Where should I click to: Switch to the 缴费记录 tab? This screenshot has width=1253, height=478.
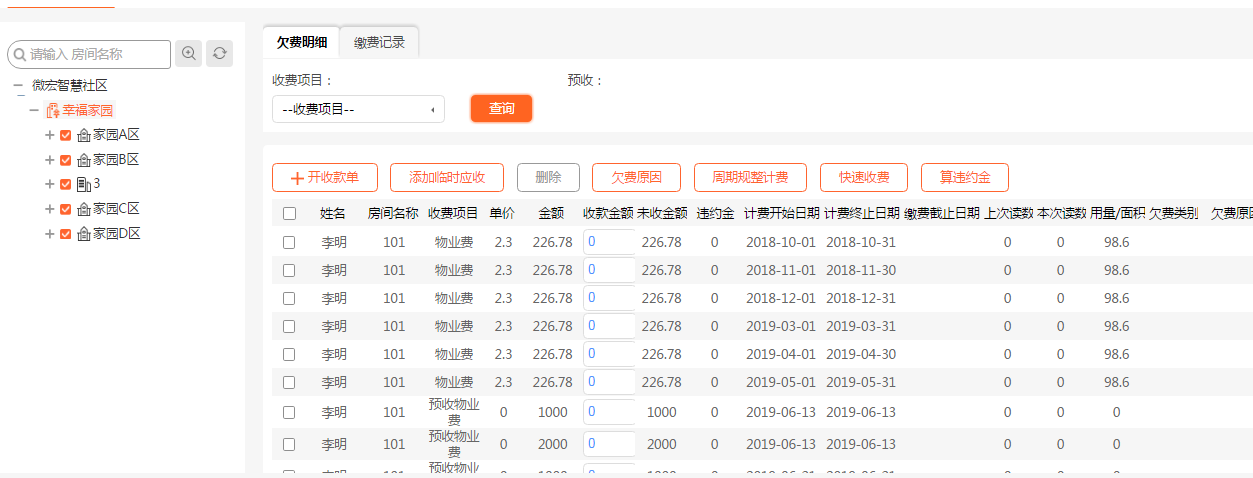379,42
